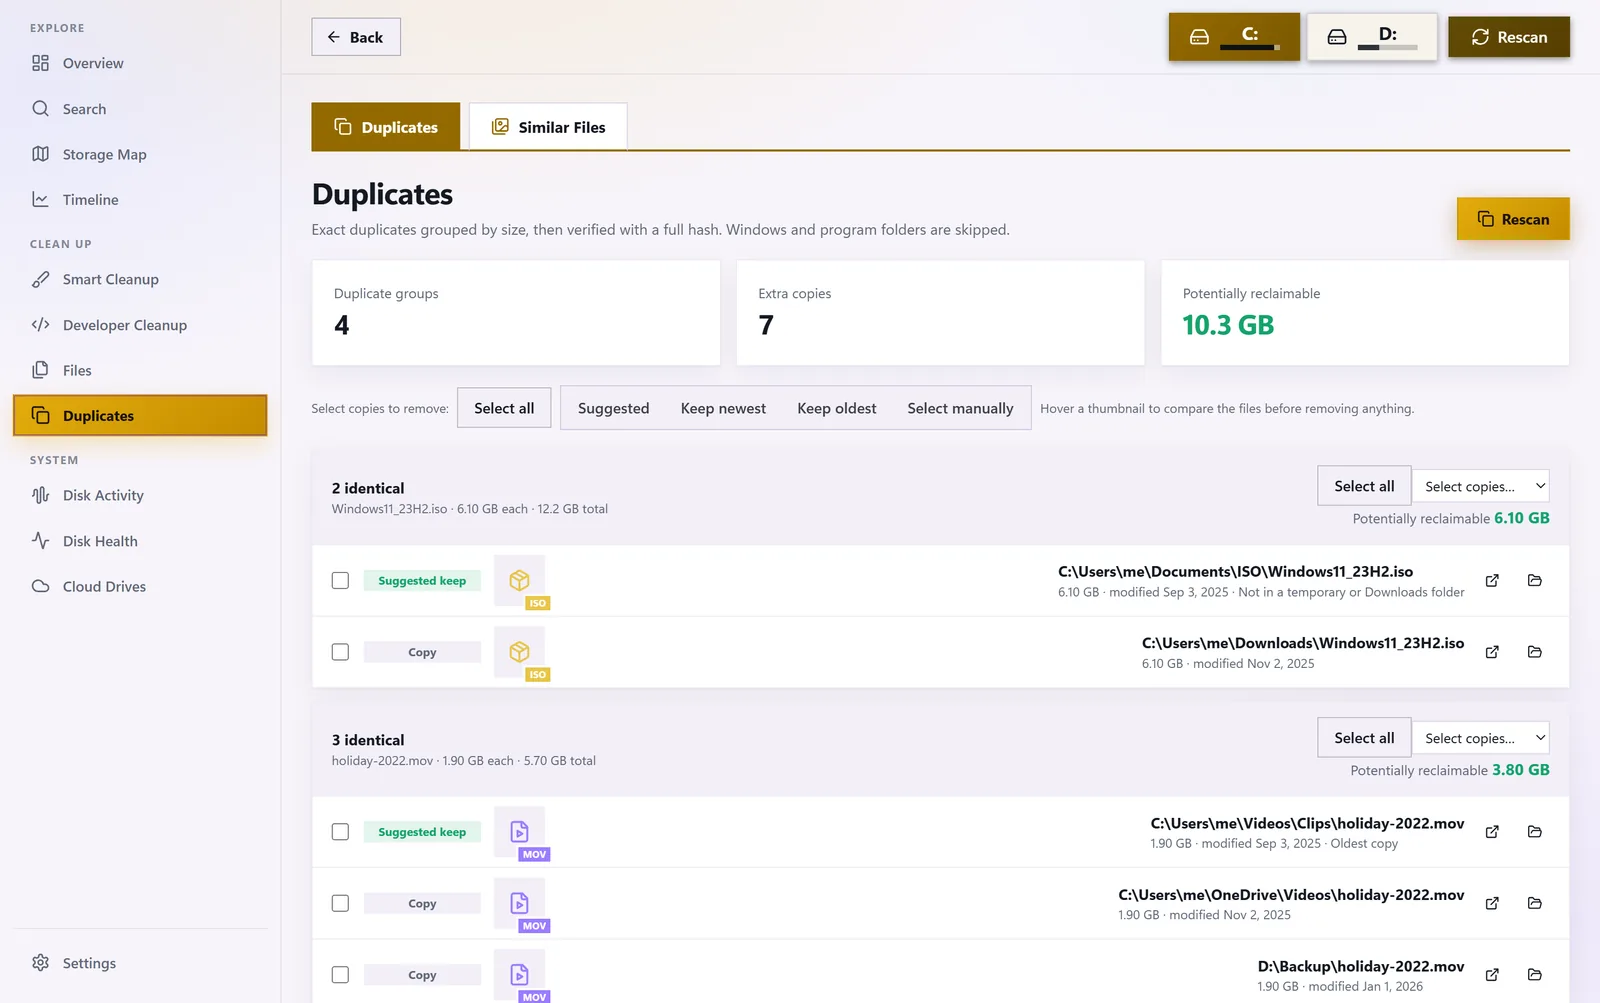Check Videos\Clips\holiday-2022.mov checkbox
This screenshot has width=1600, height=1003.
[x=340, y=832]
